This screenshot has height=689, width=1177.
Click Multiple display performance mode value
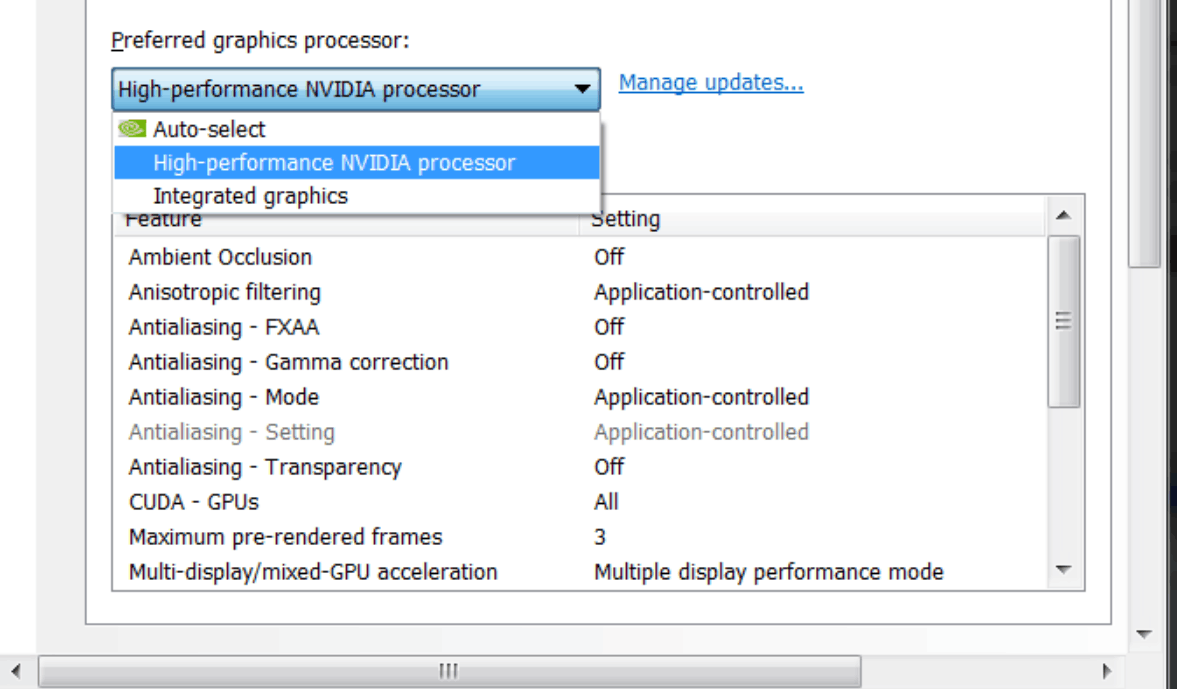[769, 572]
